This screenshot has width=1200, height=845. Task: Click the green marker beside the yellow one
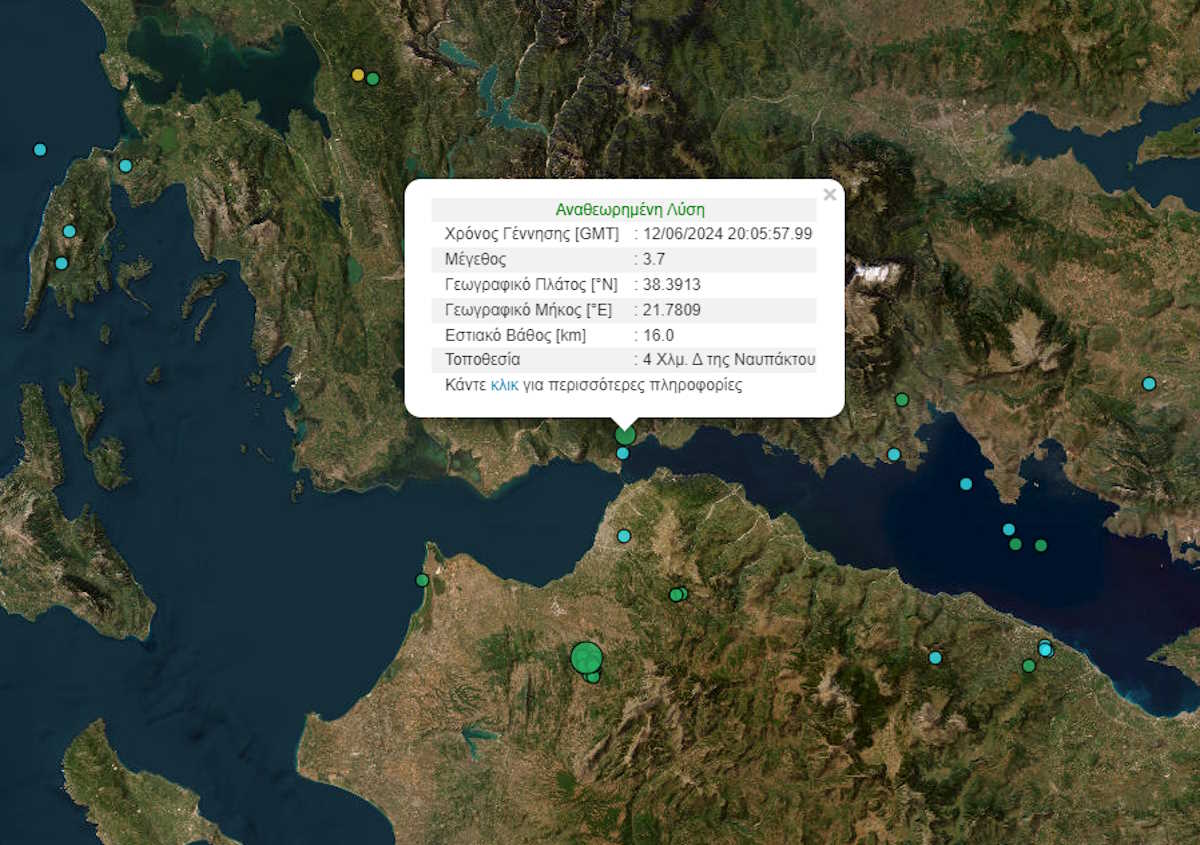373,79
